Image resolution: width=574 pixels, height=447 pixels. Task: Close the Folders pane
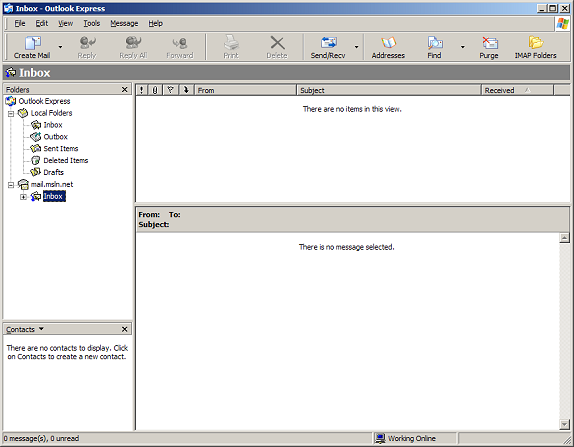pos(124,89)
